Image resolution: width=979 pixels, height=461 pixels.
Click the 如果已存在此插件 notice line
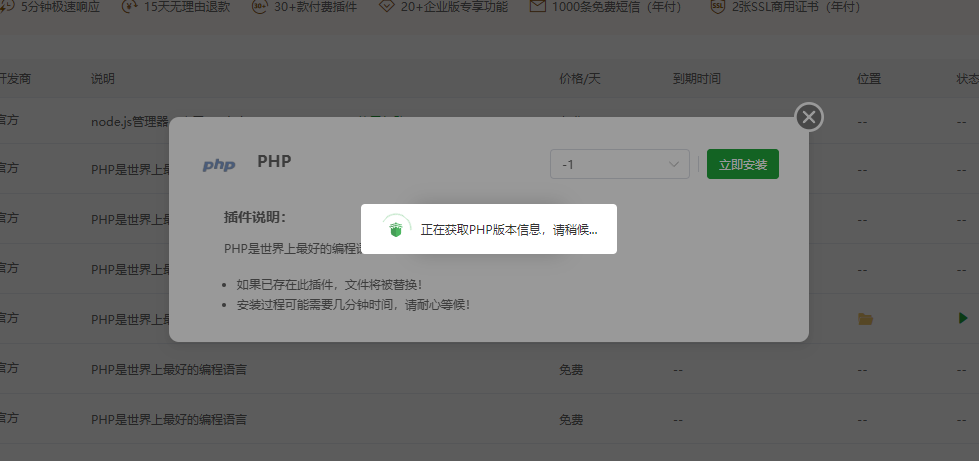pos(330,285)
